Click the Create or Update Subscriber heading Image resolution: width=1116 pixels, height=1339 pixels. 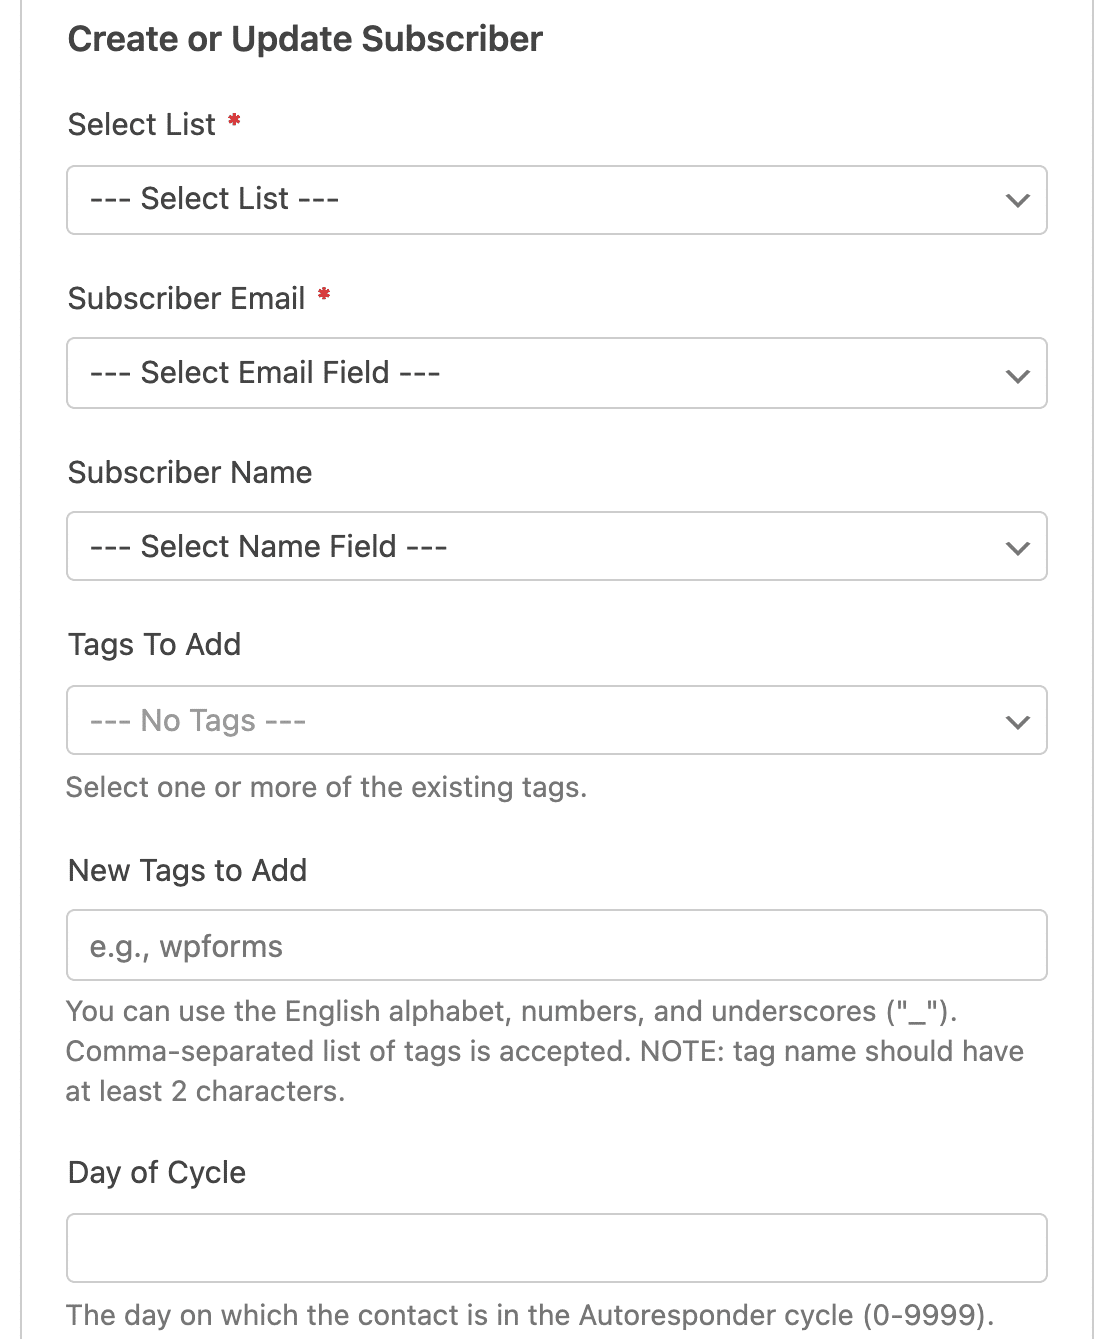(x=304, y=38)
